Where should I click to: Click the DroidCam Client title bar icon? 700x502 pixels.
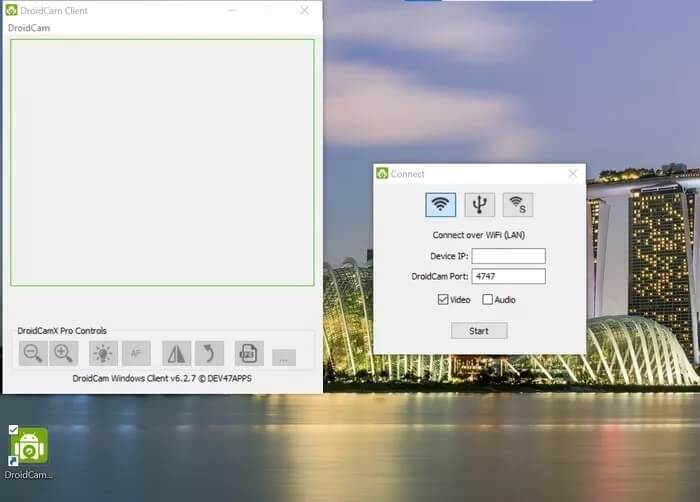(12, 10)
